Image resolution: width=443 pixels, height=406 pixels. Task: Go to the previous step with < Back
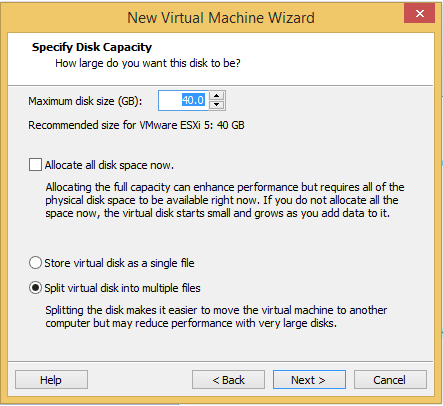(228, 380)
